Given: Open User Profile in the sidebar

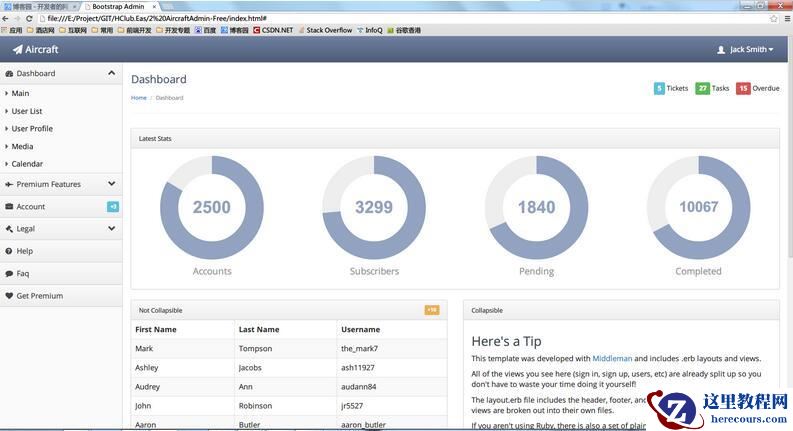Looking at the screenshot, I should click(x=32, y=128).
